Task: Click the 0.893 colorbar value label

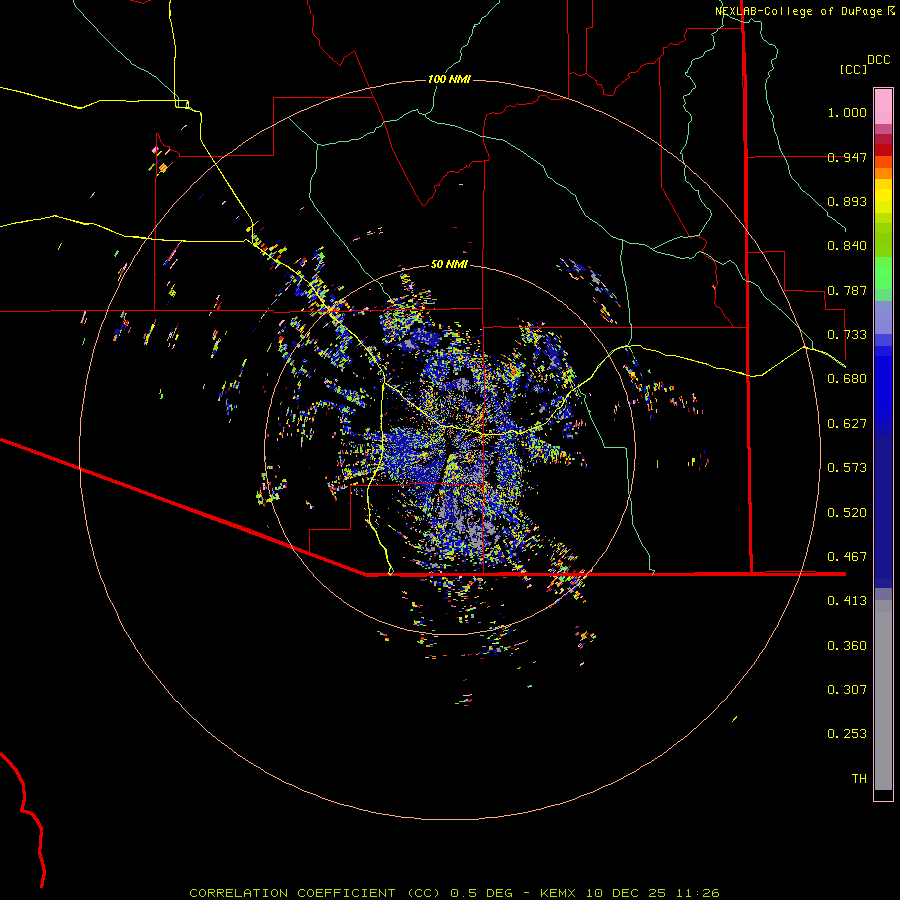Action: tap(847, 201)
